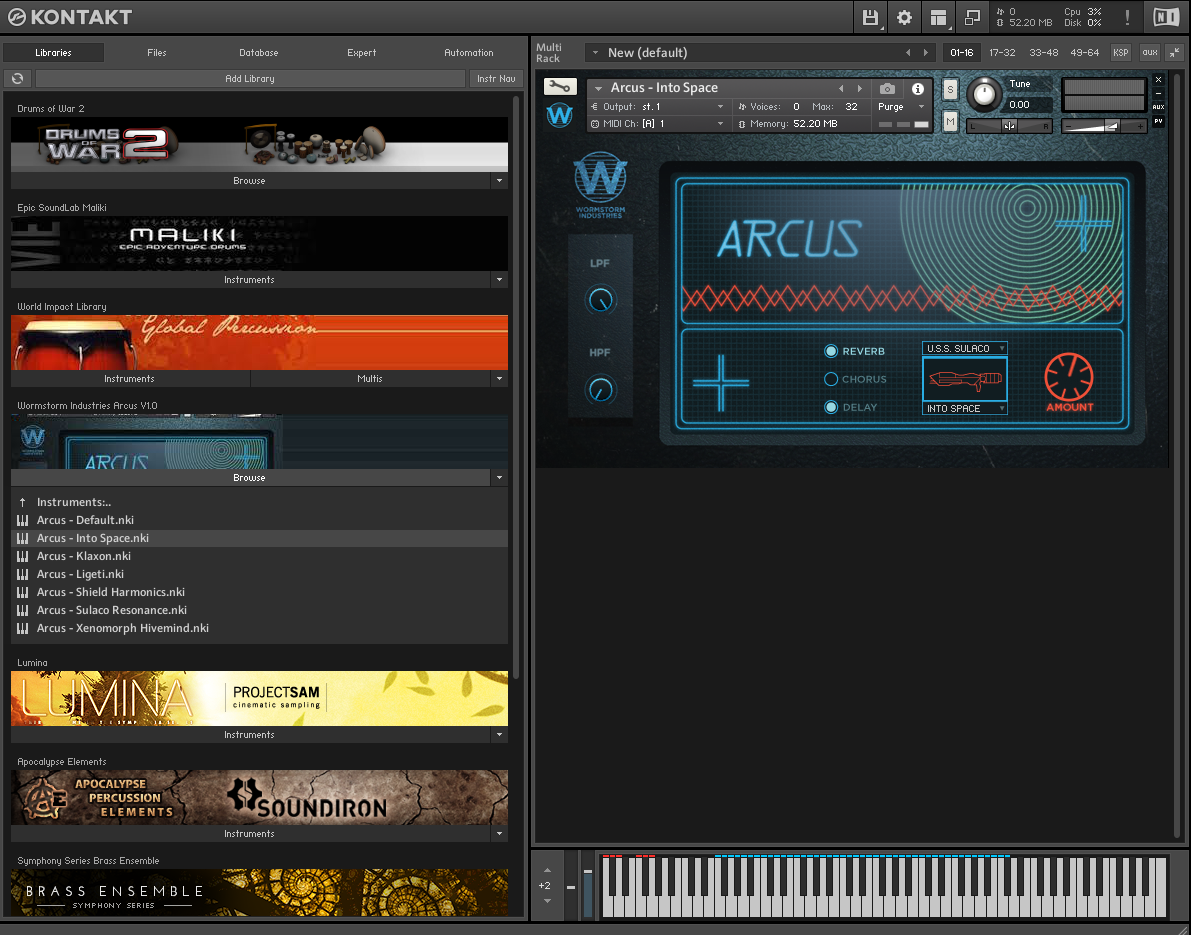This screenshot has width=1191, height=935.
Task: Open the U.S.S. SULACO dropdown
Action: (965, 349)
